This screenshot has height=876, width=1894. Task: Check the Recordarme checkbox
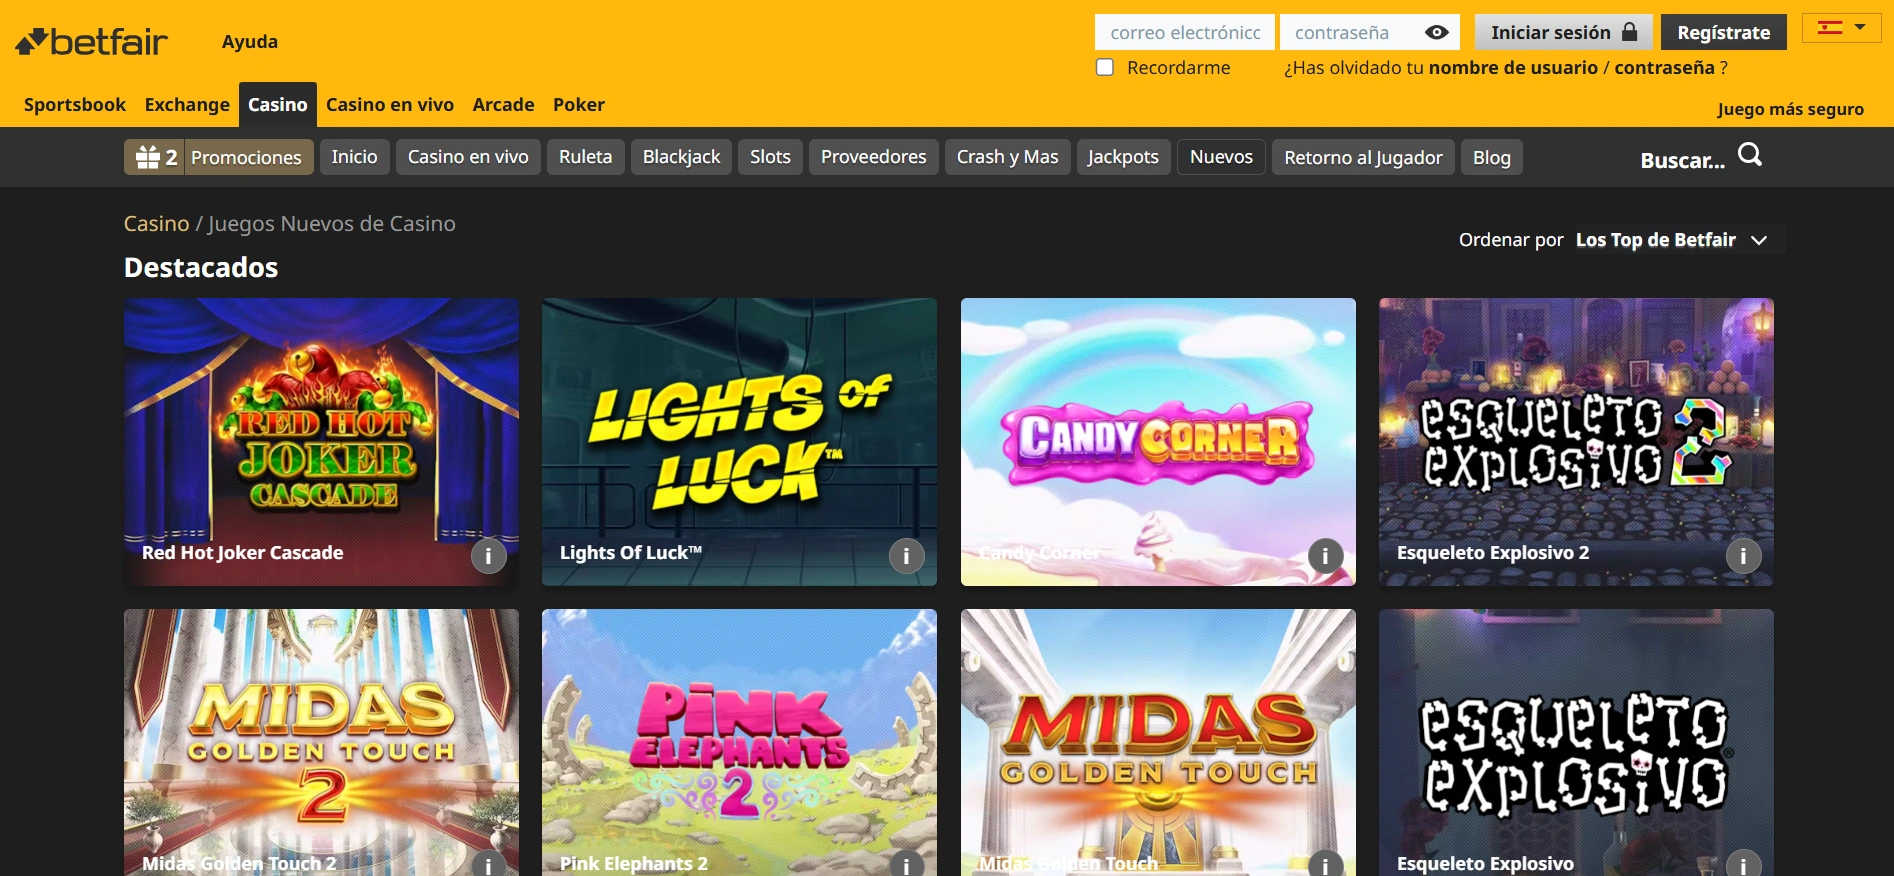(x=1105, y=67)
